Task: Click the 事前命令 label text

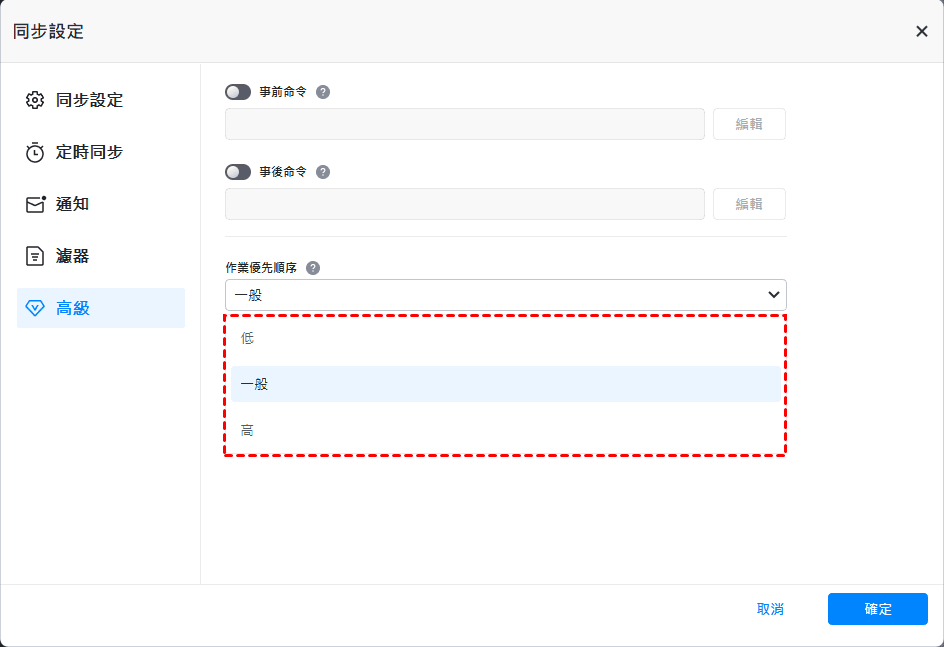Action: click(x=283, y=92)
